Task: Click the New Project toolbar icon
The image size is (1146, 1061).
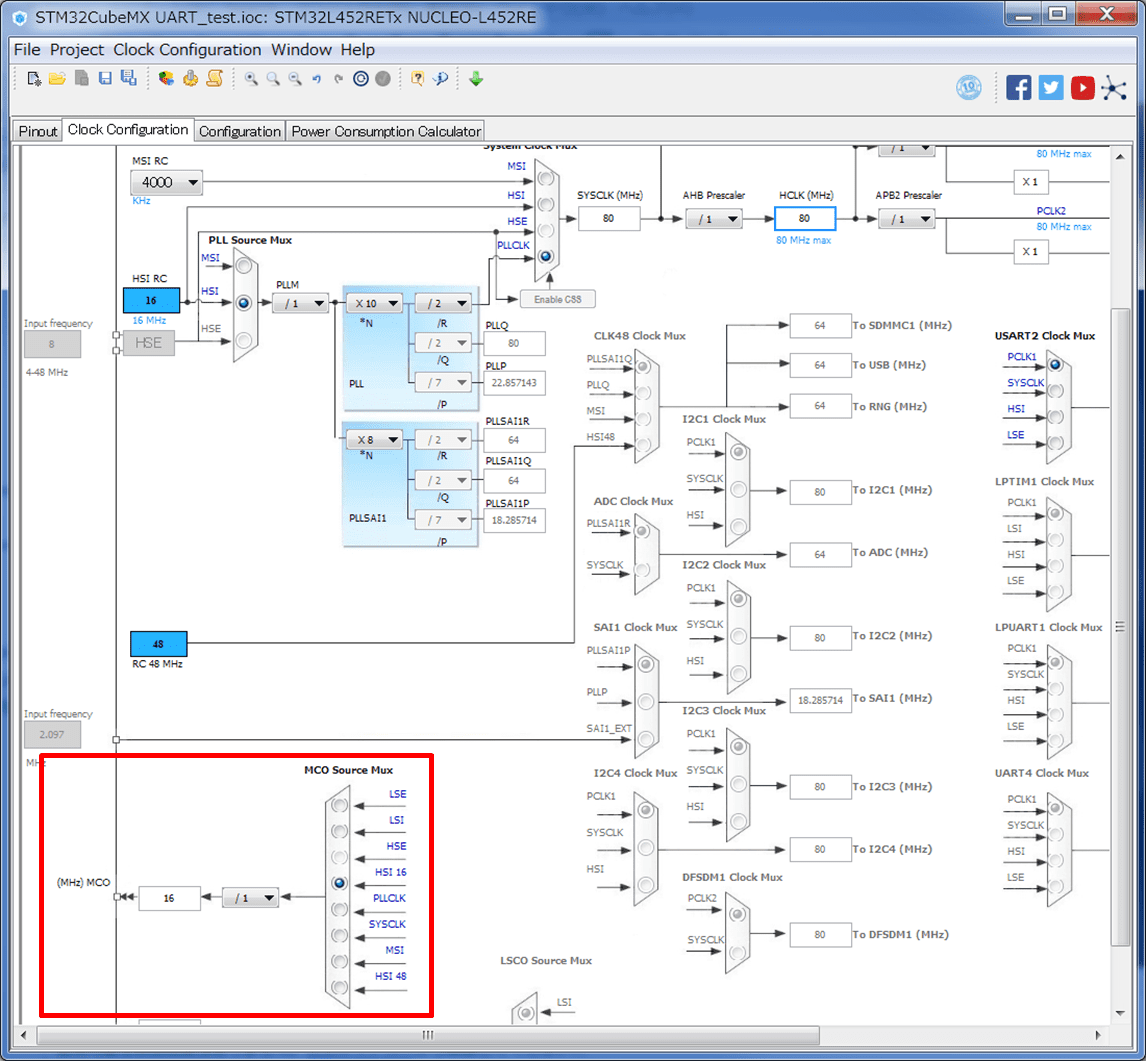Action: [x=34, y=79]
